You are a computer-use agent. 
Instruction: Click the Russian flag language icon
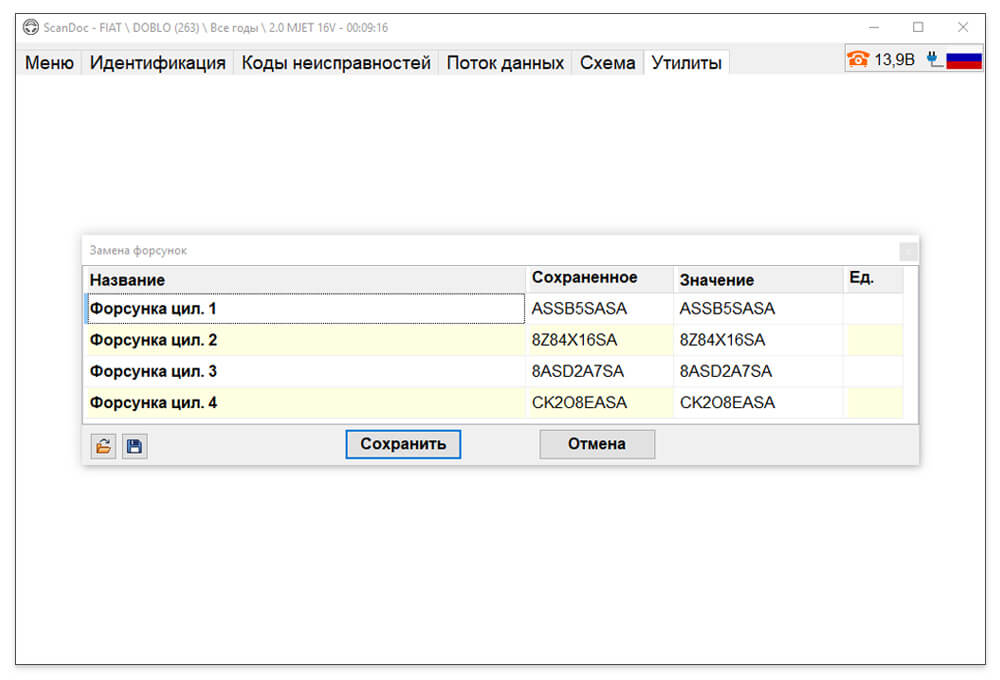[x=964, y=60]
